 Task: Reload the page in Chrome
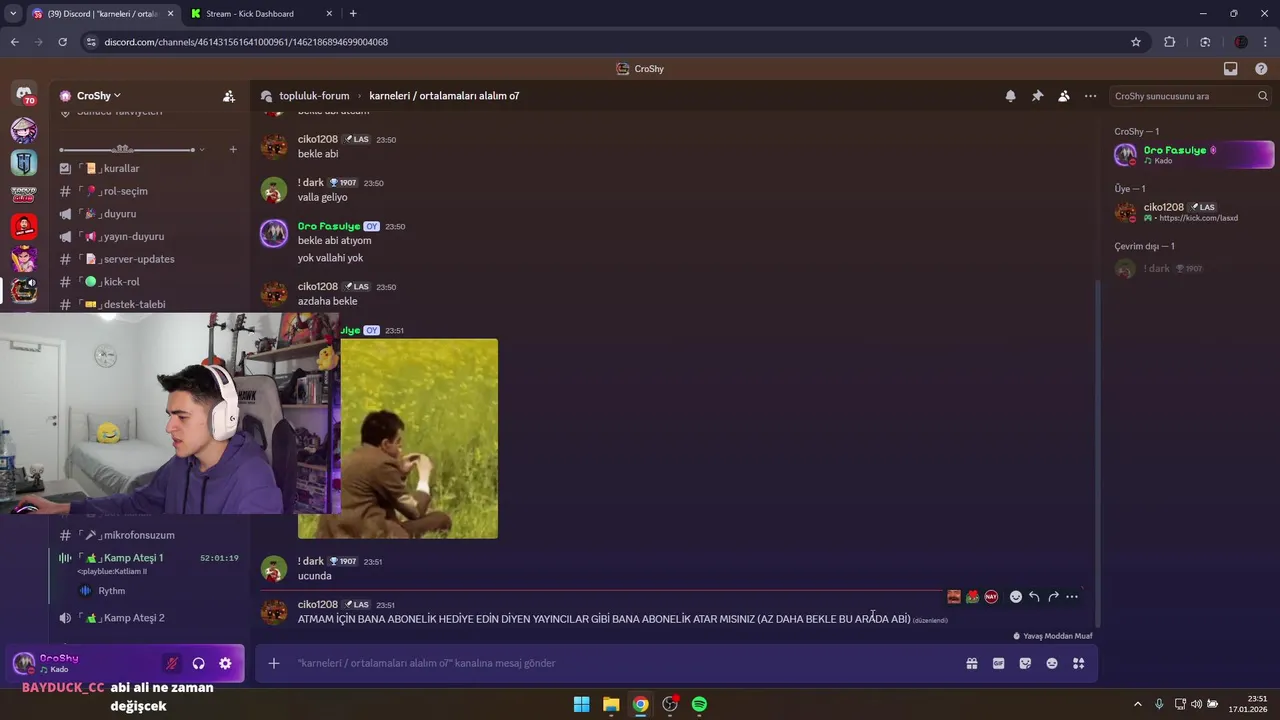(62, 42)
